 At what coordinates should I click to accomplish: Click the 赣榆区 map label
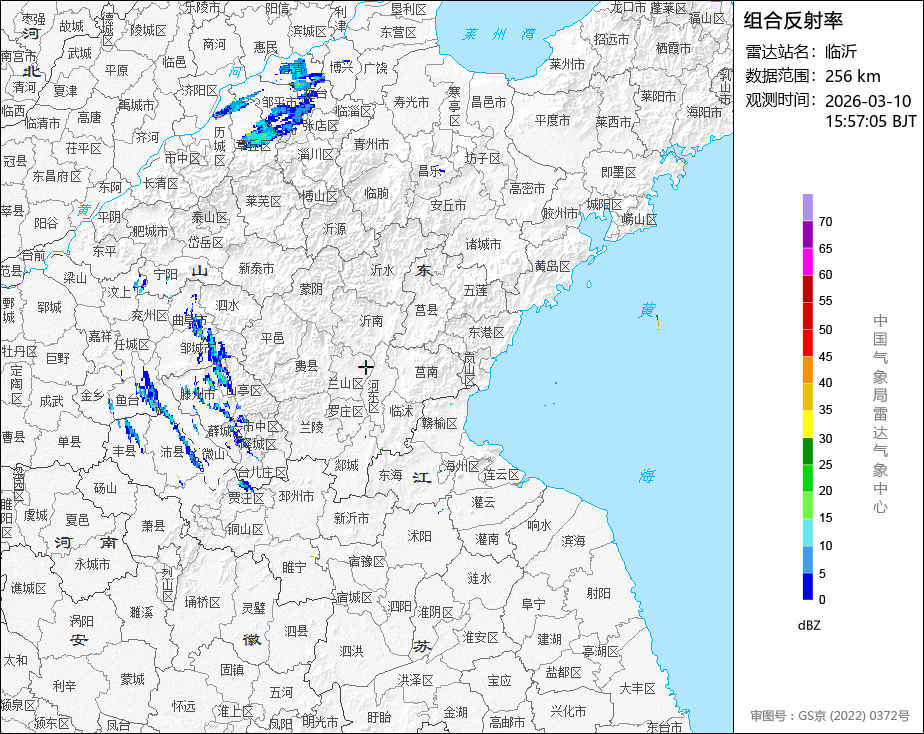click(439, 424)
